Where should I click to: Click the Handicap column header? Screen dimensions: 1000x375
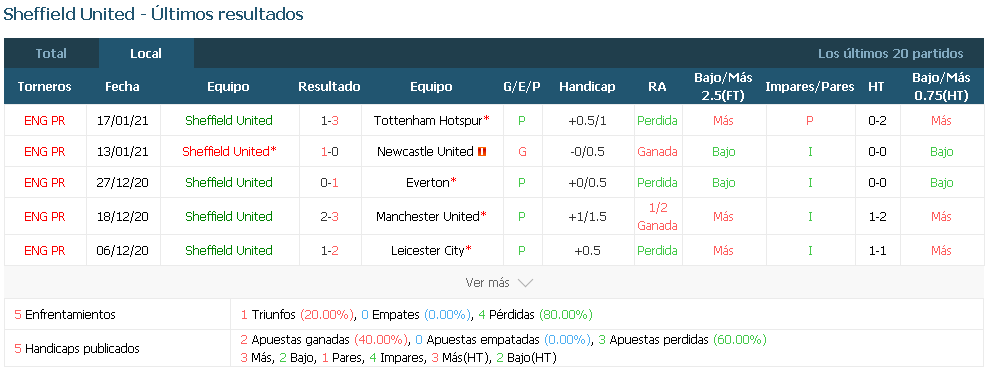tap(587, 87)
